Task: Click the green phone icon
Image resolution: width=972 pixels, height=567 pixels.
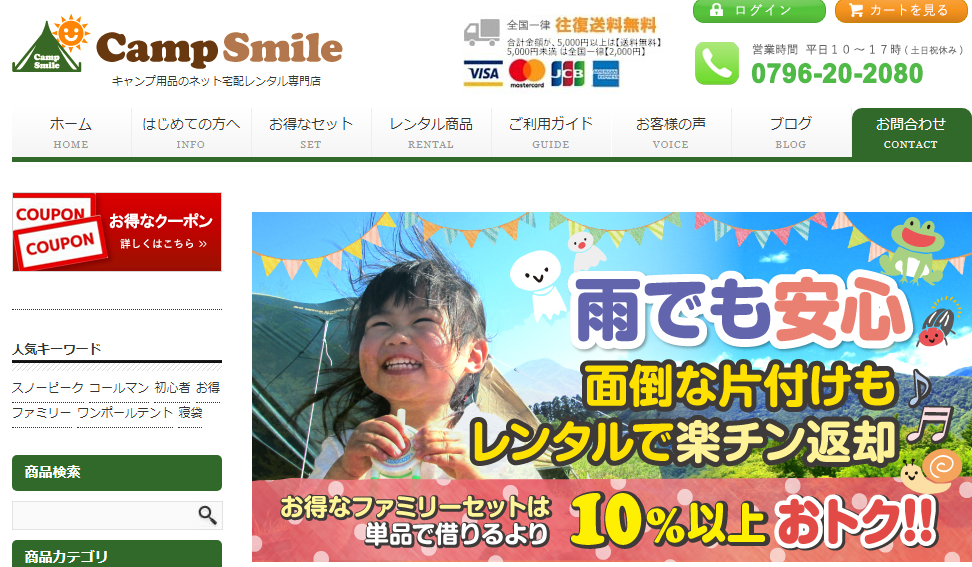Action: [x=717, y=63]
